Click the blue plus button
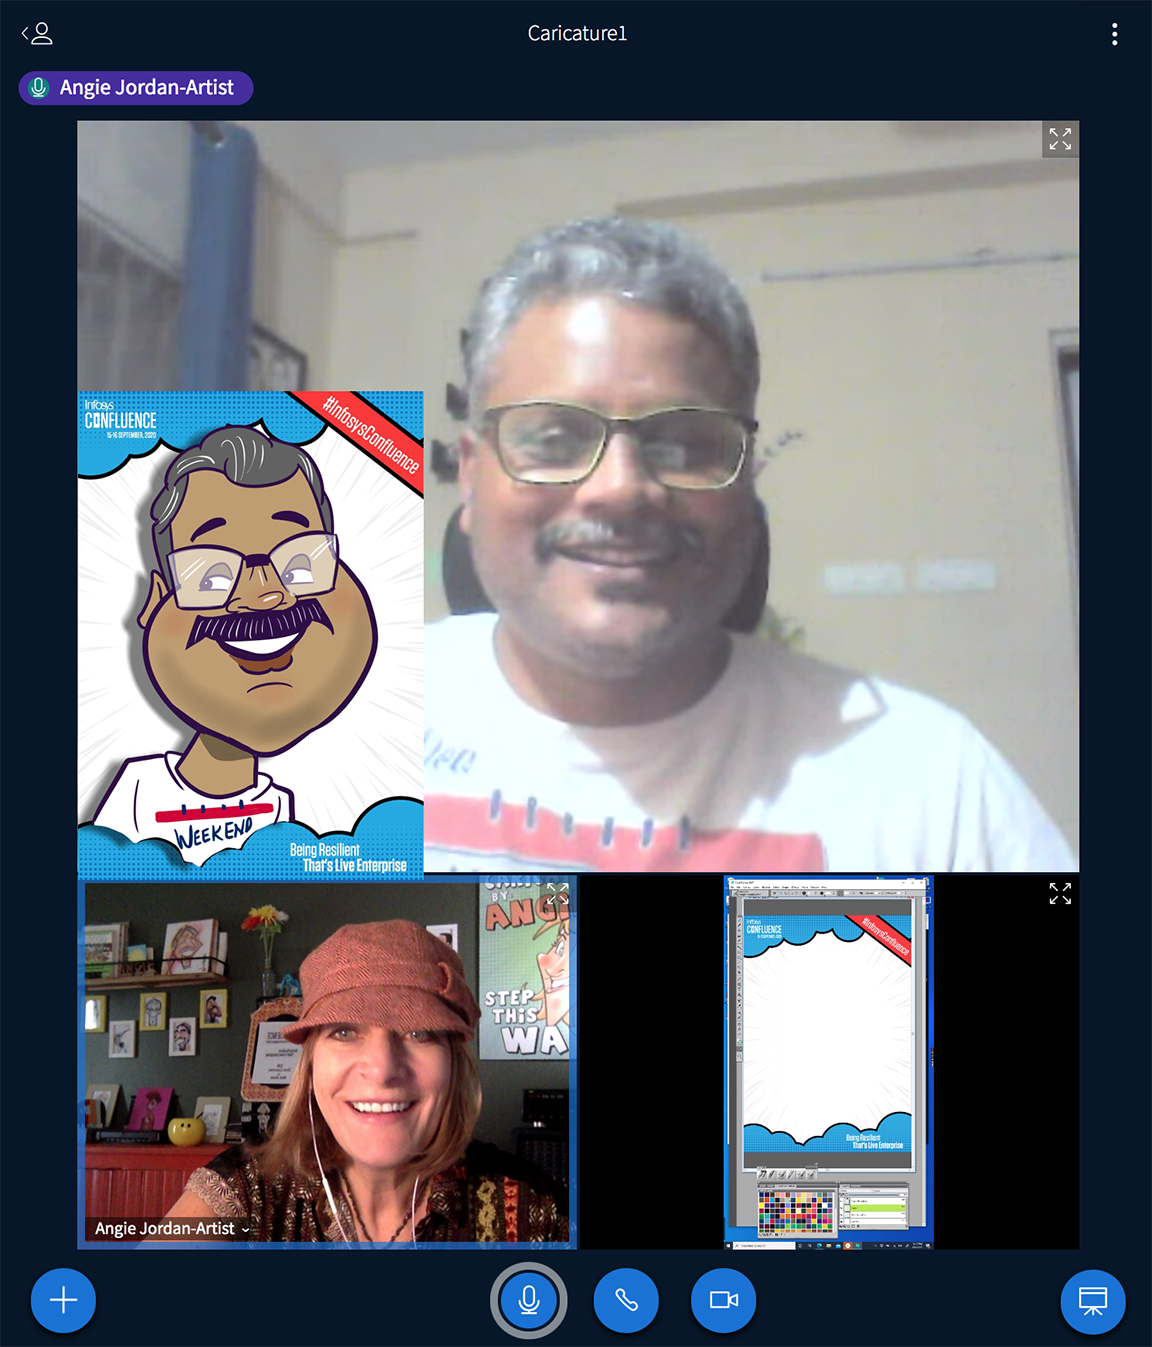The image size is (1152, 1347). coord(63,1300)
